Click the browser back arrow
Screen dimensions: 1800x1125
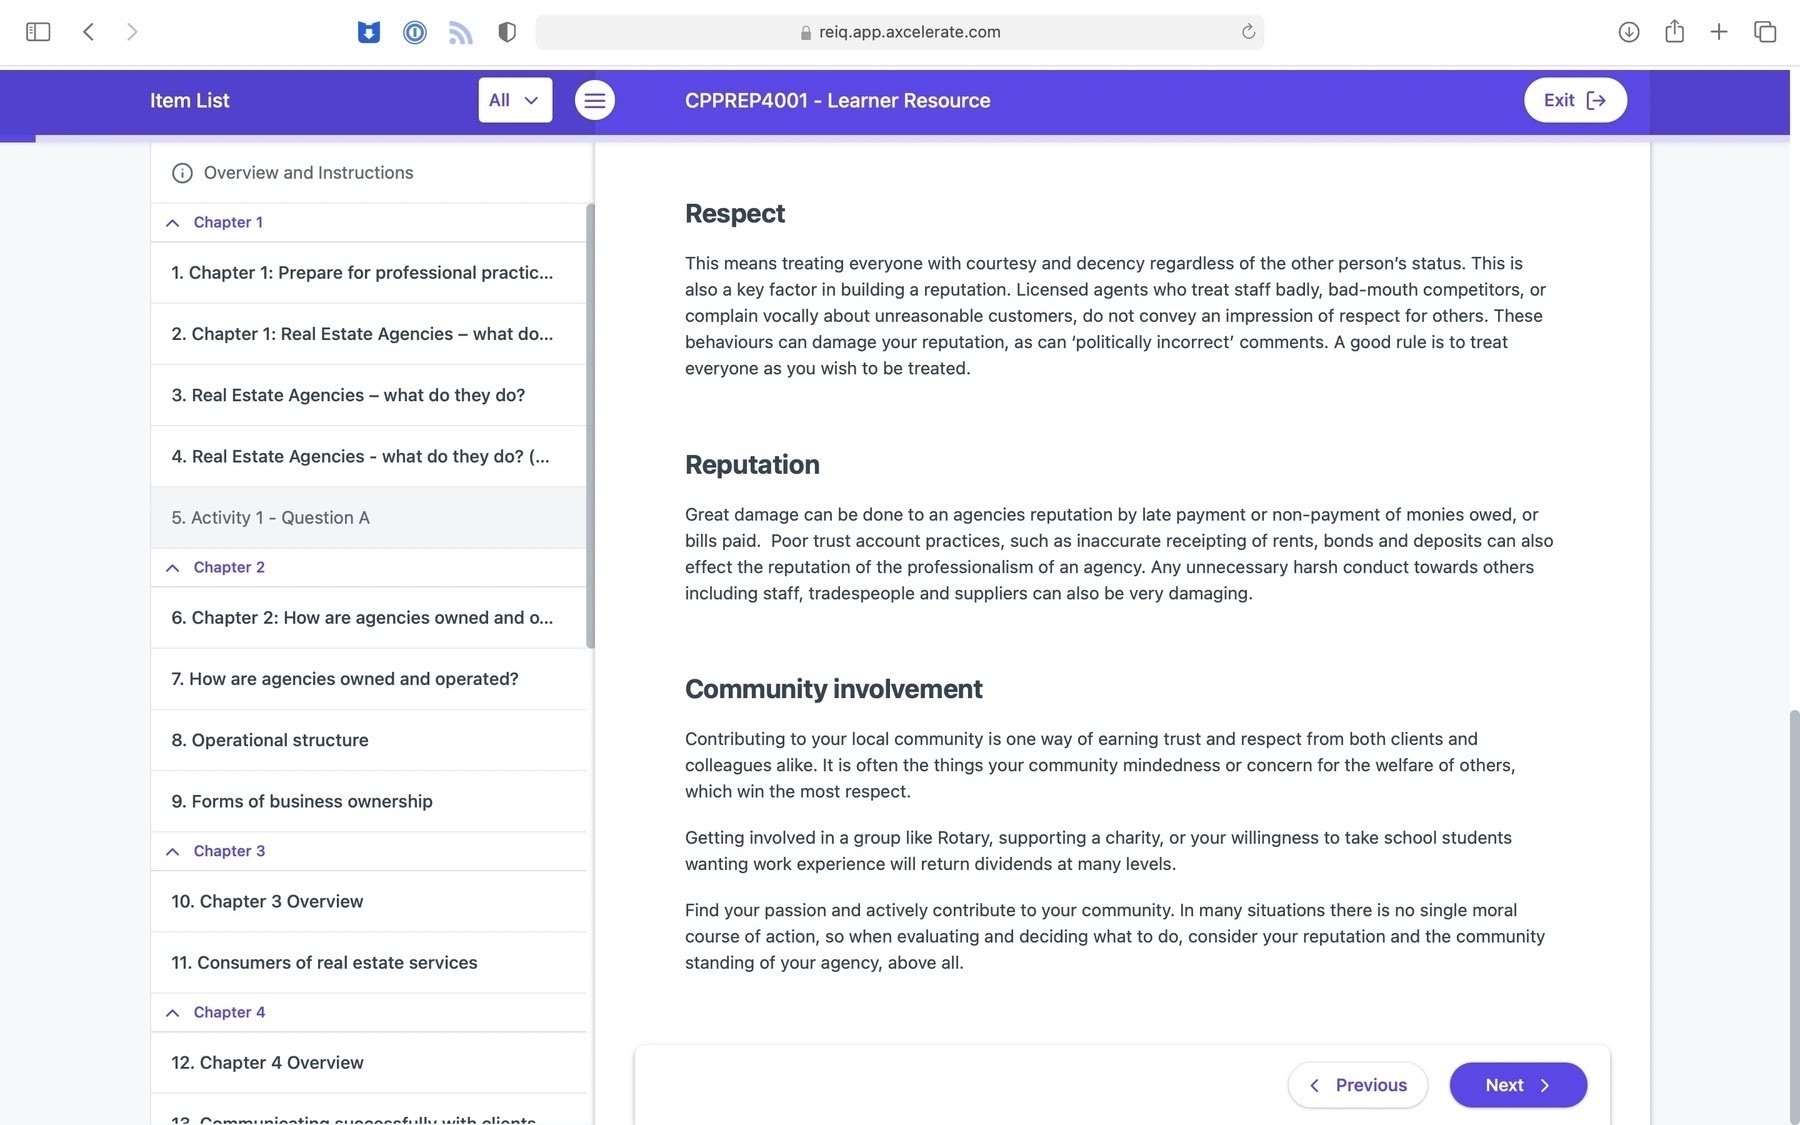[x=89, y=32]
